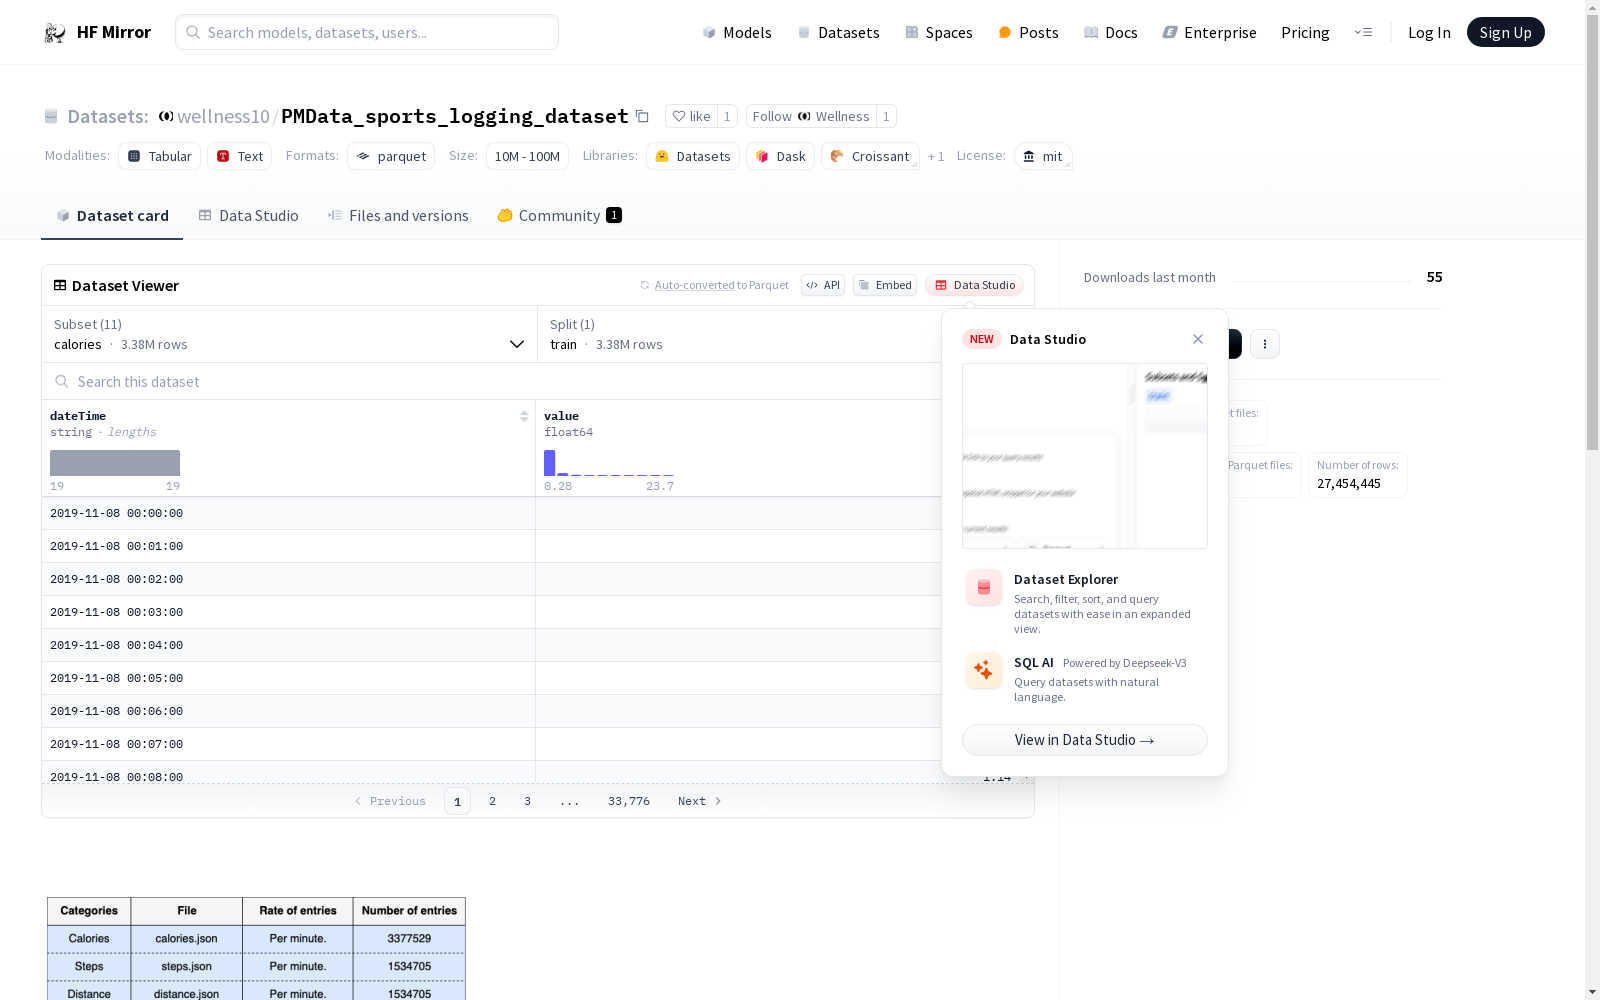This screenshot has height=1000, width=1600.
Task: Open the Community tab
Action: pyautogui.click(x=559, y=216)
